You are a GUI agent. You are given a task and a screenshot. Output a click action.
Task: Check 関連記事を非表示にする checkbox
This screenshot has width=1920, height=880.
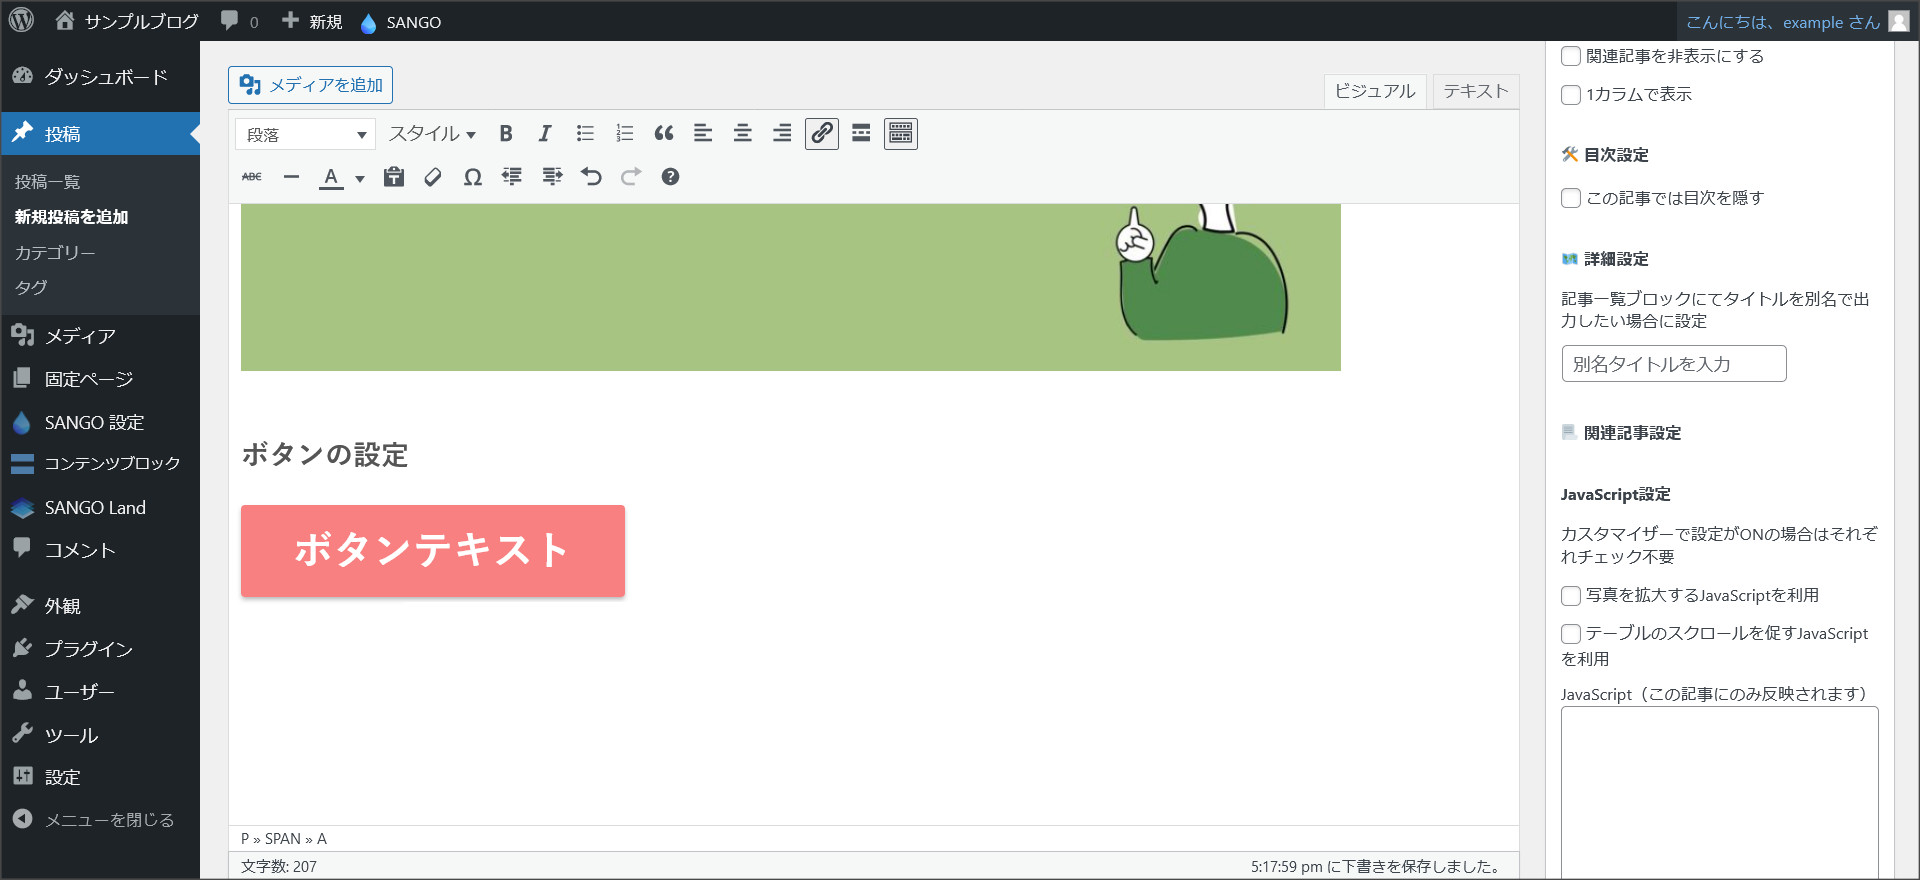(1571, 56)
